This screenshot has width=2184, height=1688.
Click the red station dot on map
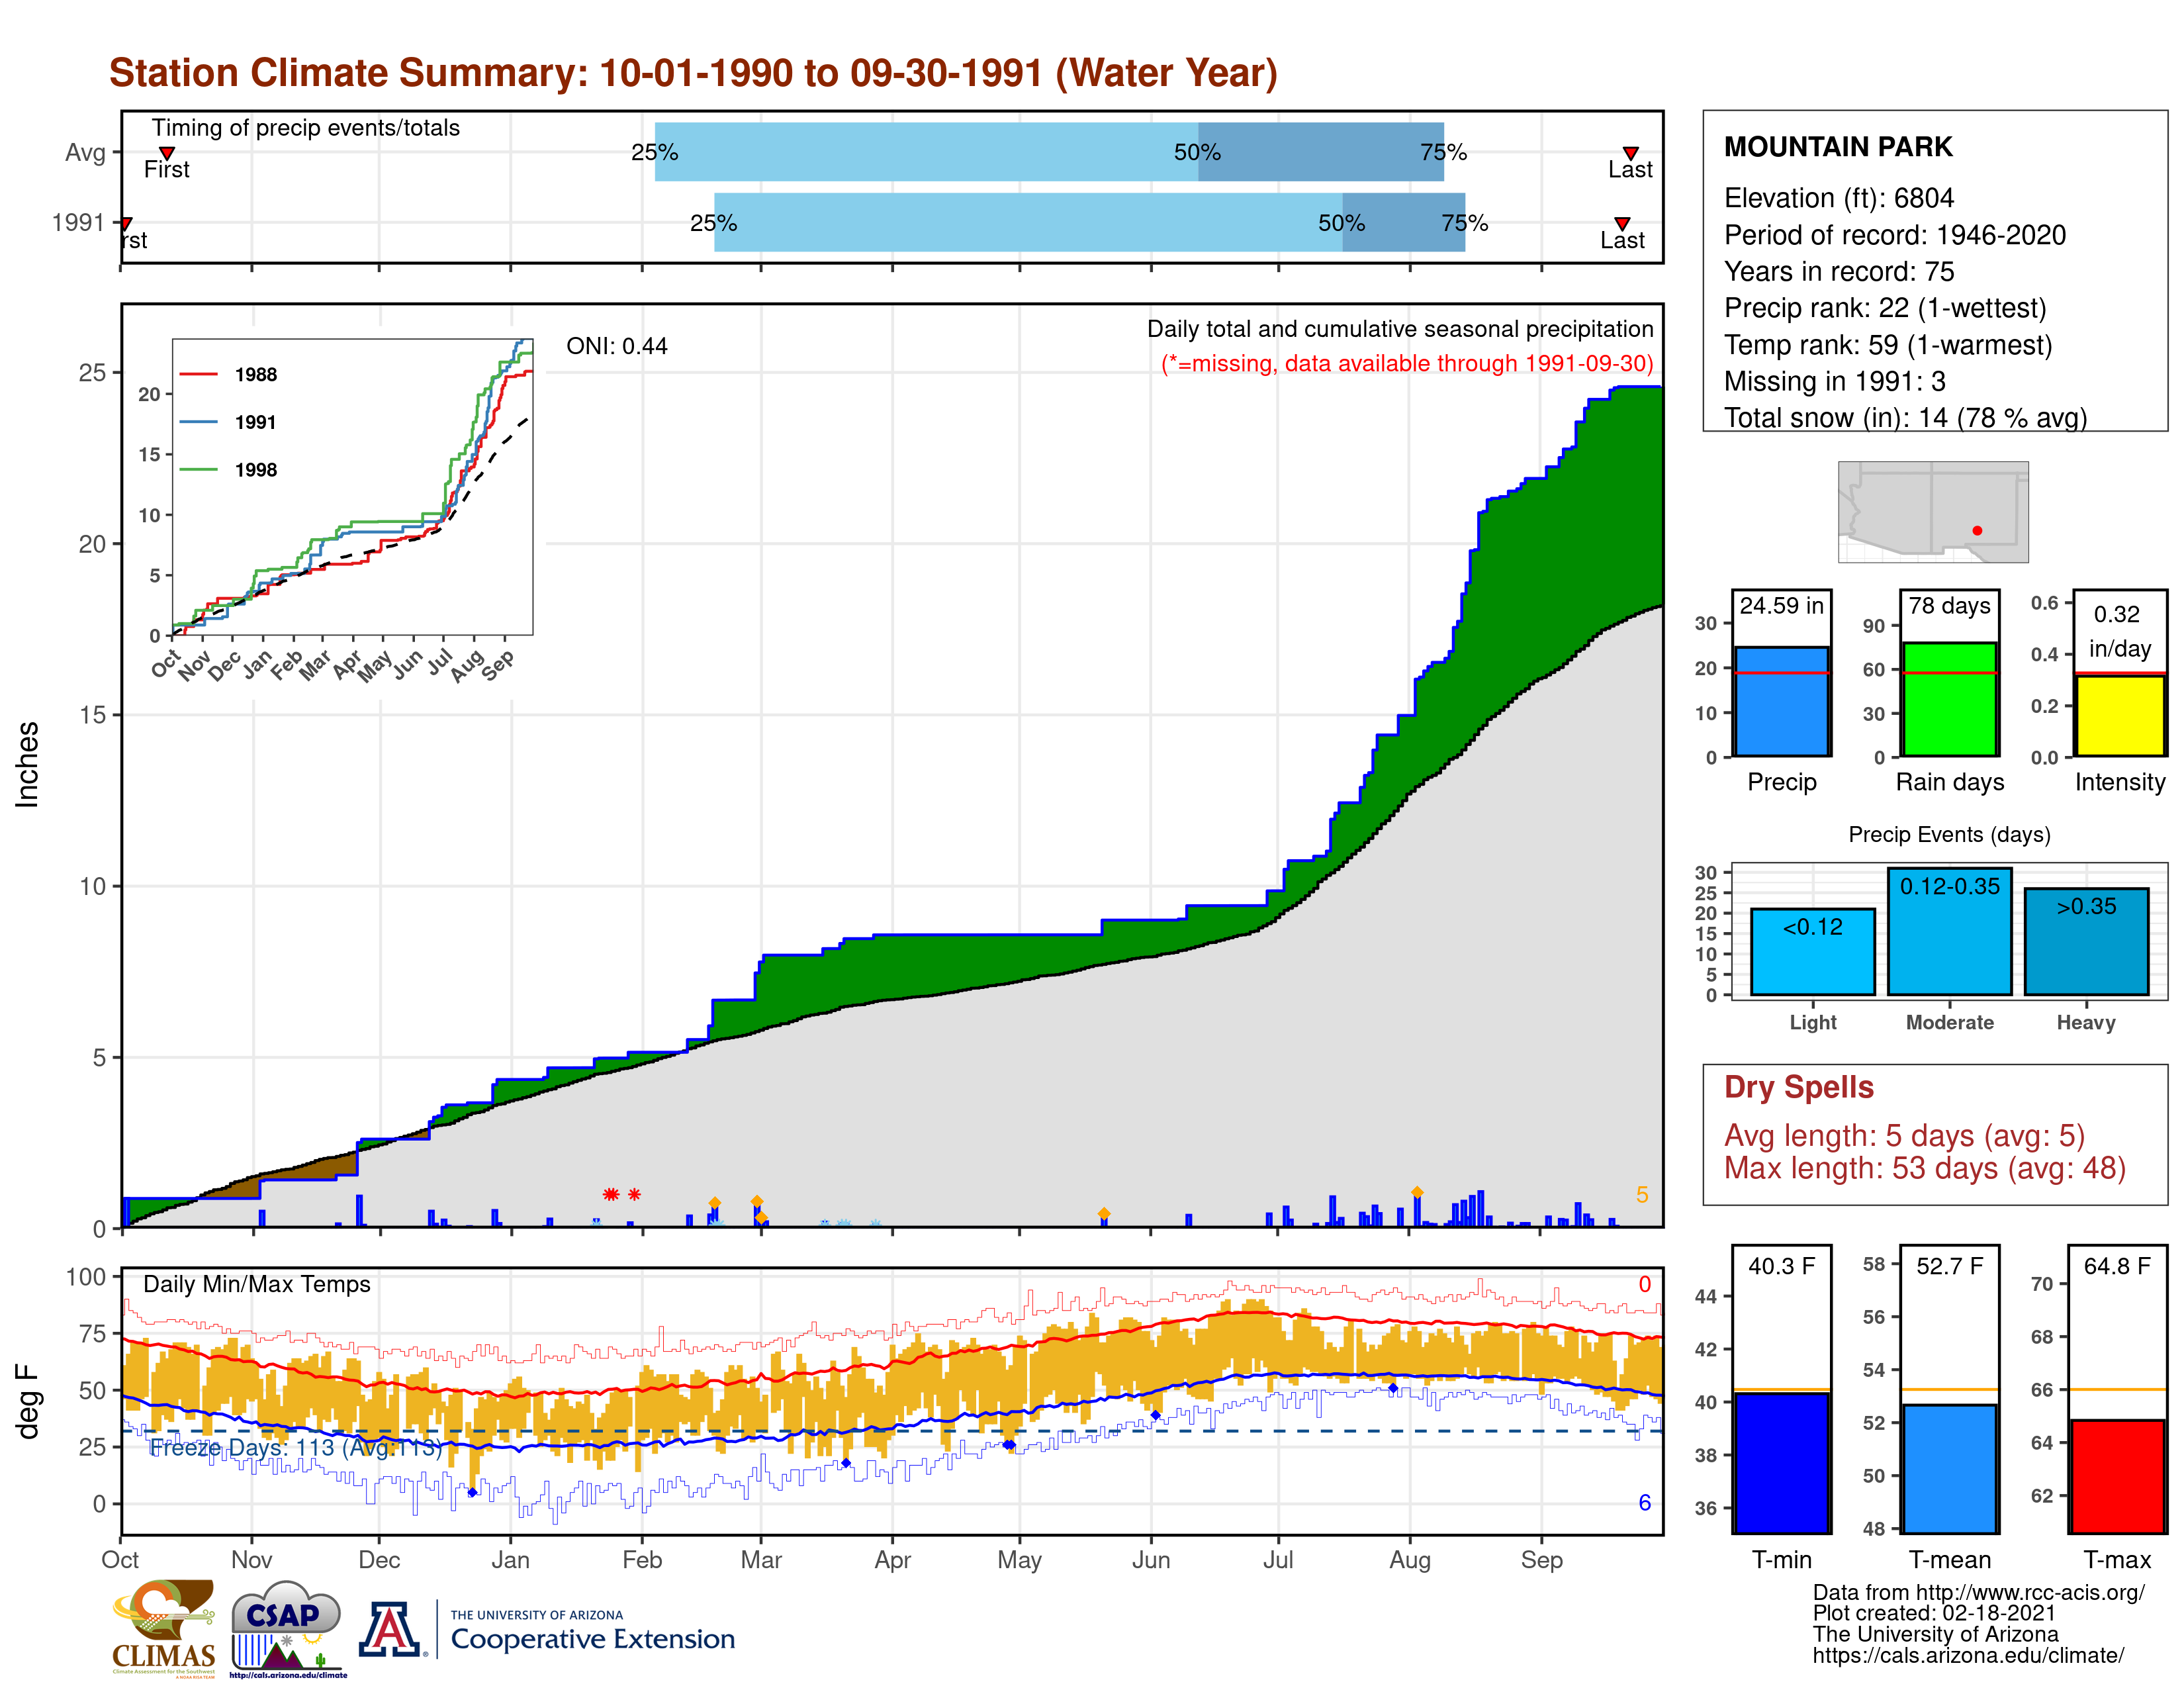tap(1977, 531)
